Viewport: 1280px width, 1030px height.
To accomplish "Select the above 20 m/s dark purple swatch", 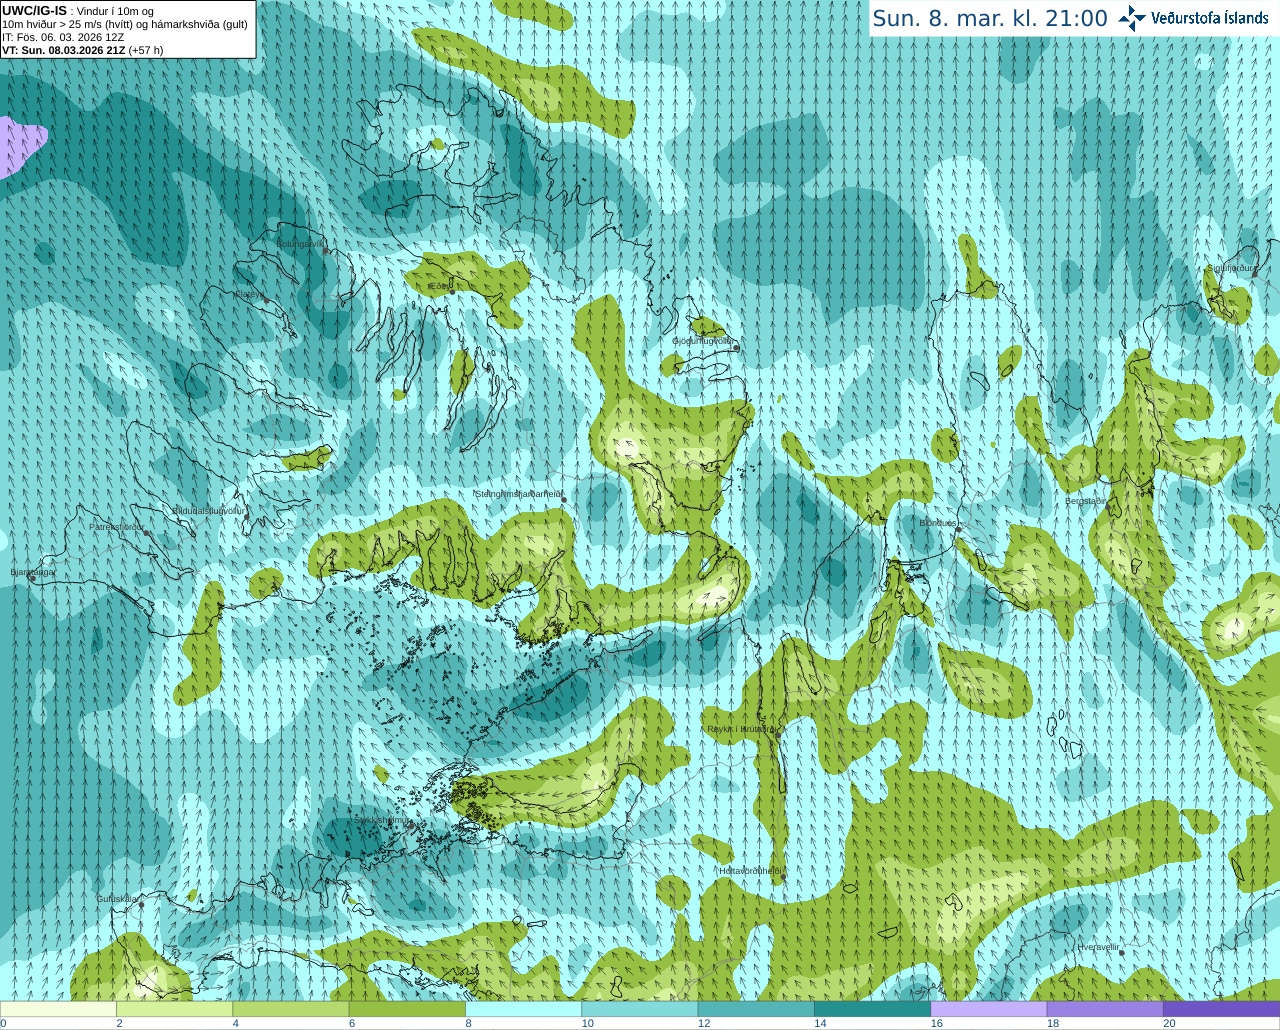I will pyautogui.click(x=1221, y=1009).
